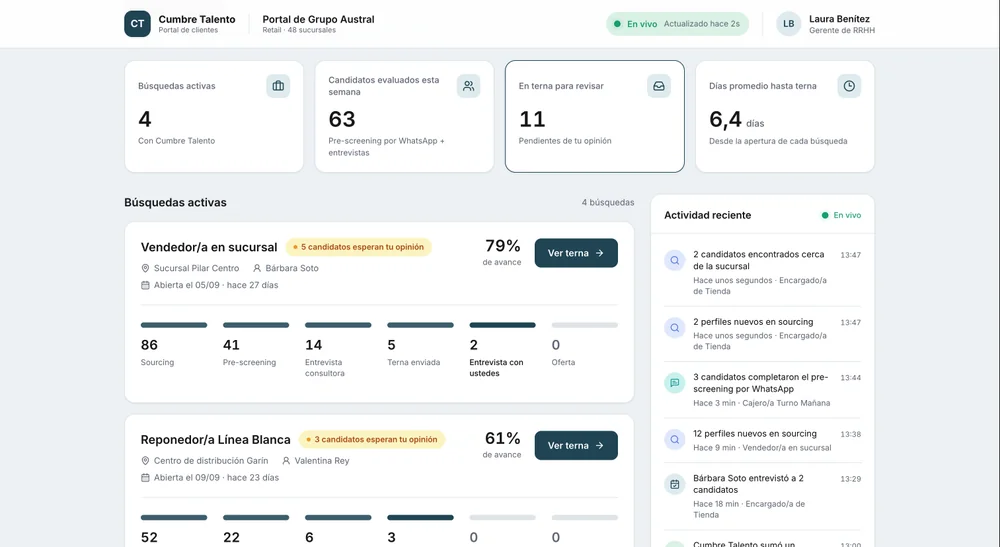The image size is (1000, 547).
Task: Click the Actividad reciente panel heading
Action: (x=707, y=215)
